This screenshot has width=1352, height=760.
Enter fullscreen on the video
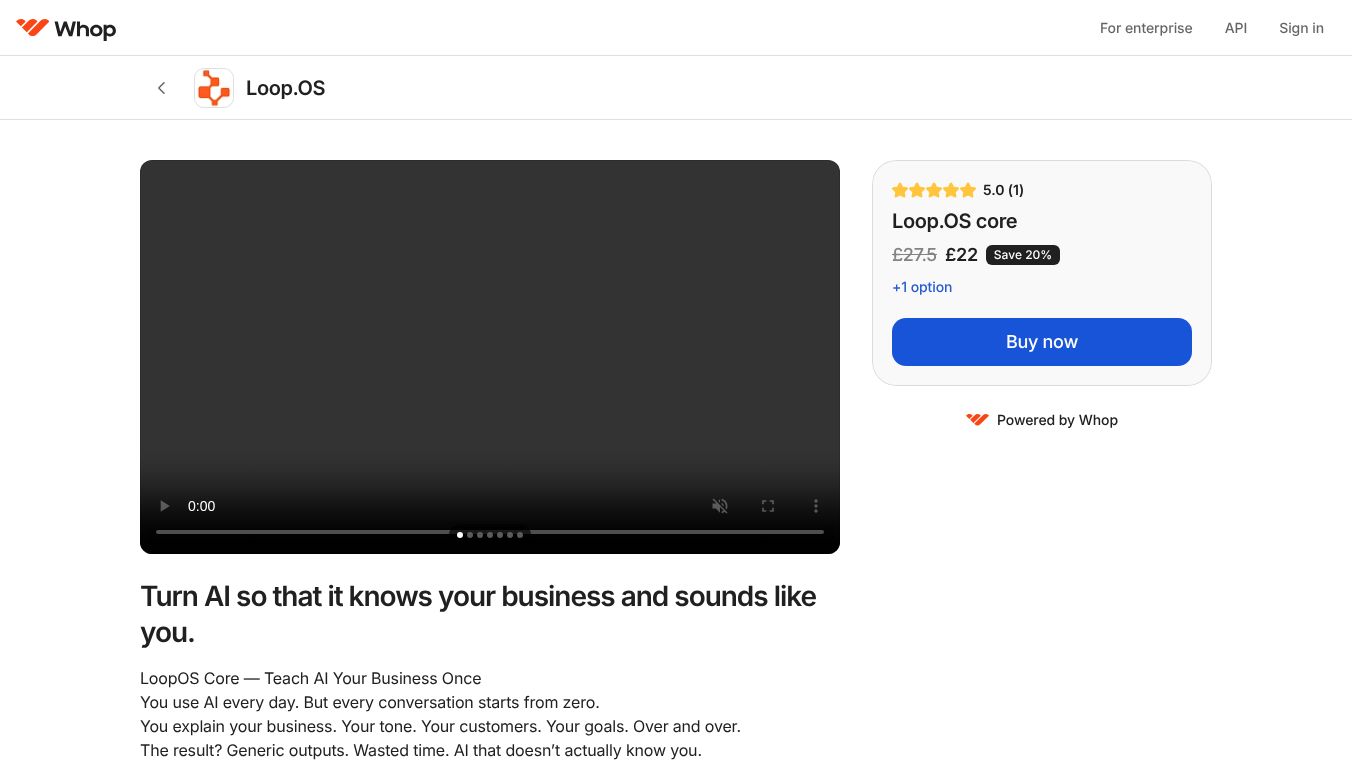(768, 506)
